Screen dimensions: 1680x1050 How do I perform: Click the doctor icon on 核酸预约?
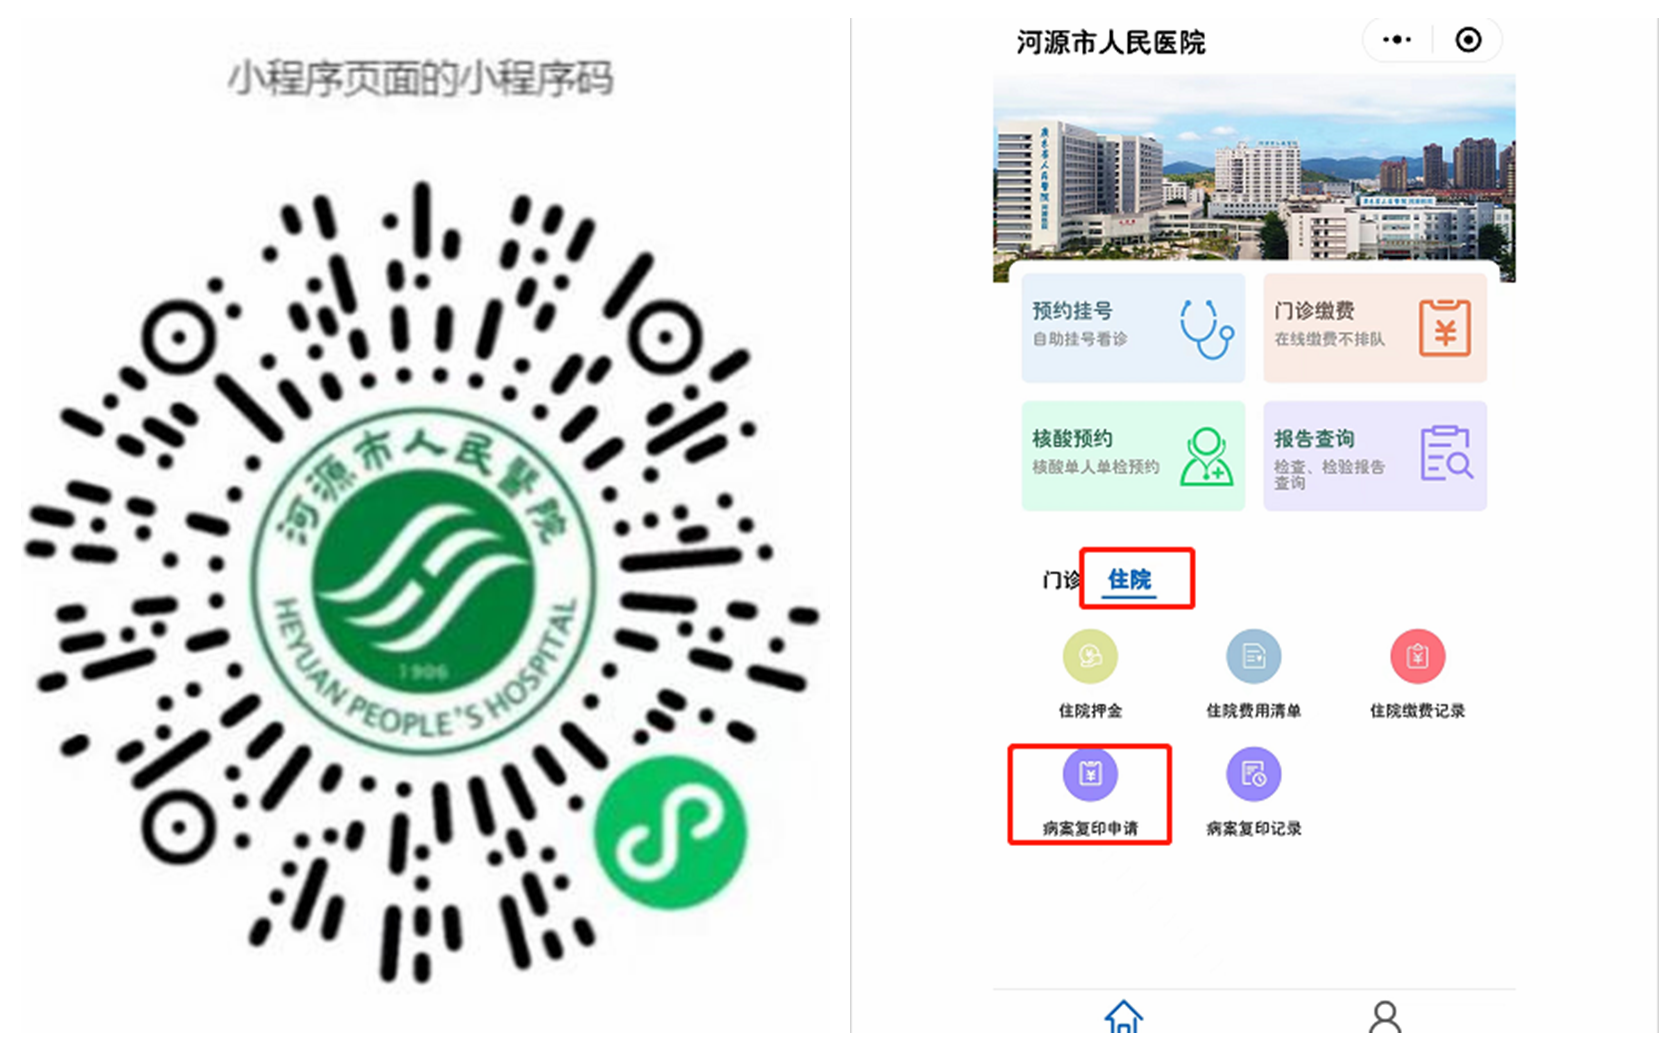pyautogui.click(x=1206, y=457)
